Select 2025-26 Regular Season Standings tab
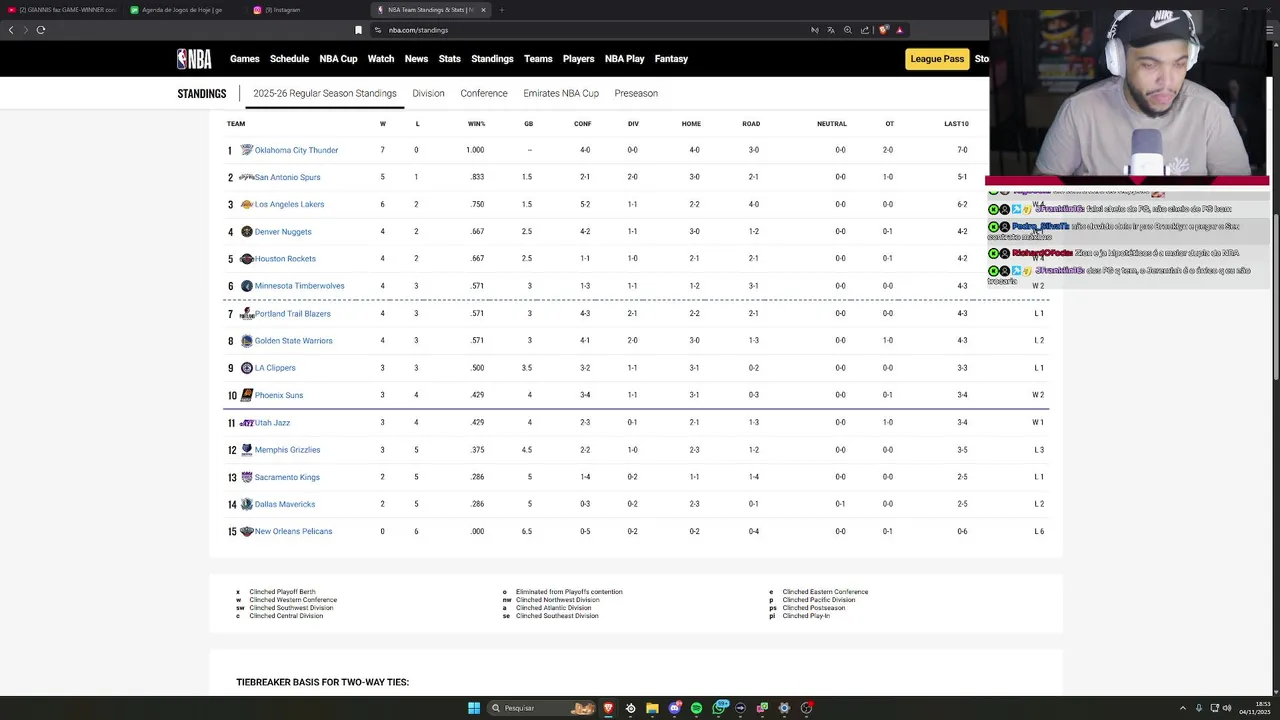 pyautogui.click(x=325, y=93)
